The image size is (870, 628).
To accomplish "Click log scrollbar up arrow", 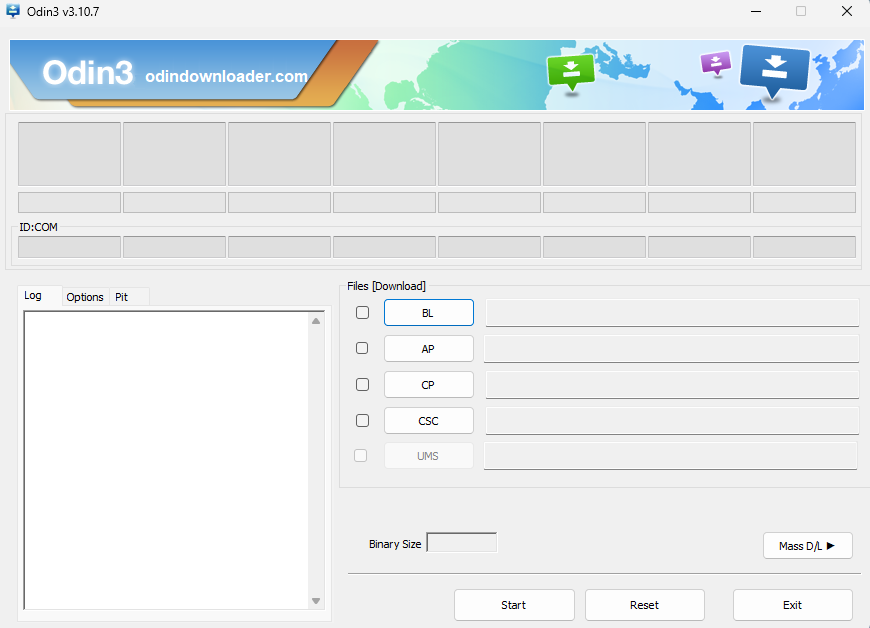I will pos(316,321).
